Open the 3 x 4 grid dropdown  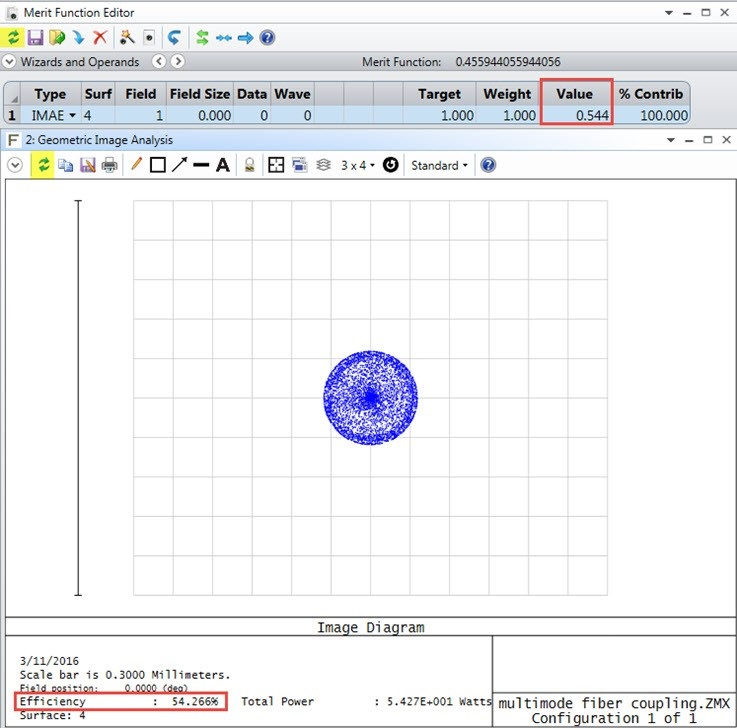[x=358, y=165]
